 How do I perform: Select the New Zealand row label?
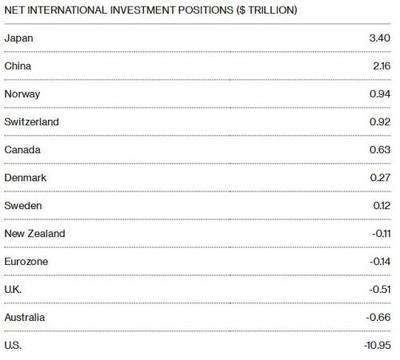click(x=35, y=234)
